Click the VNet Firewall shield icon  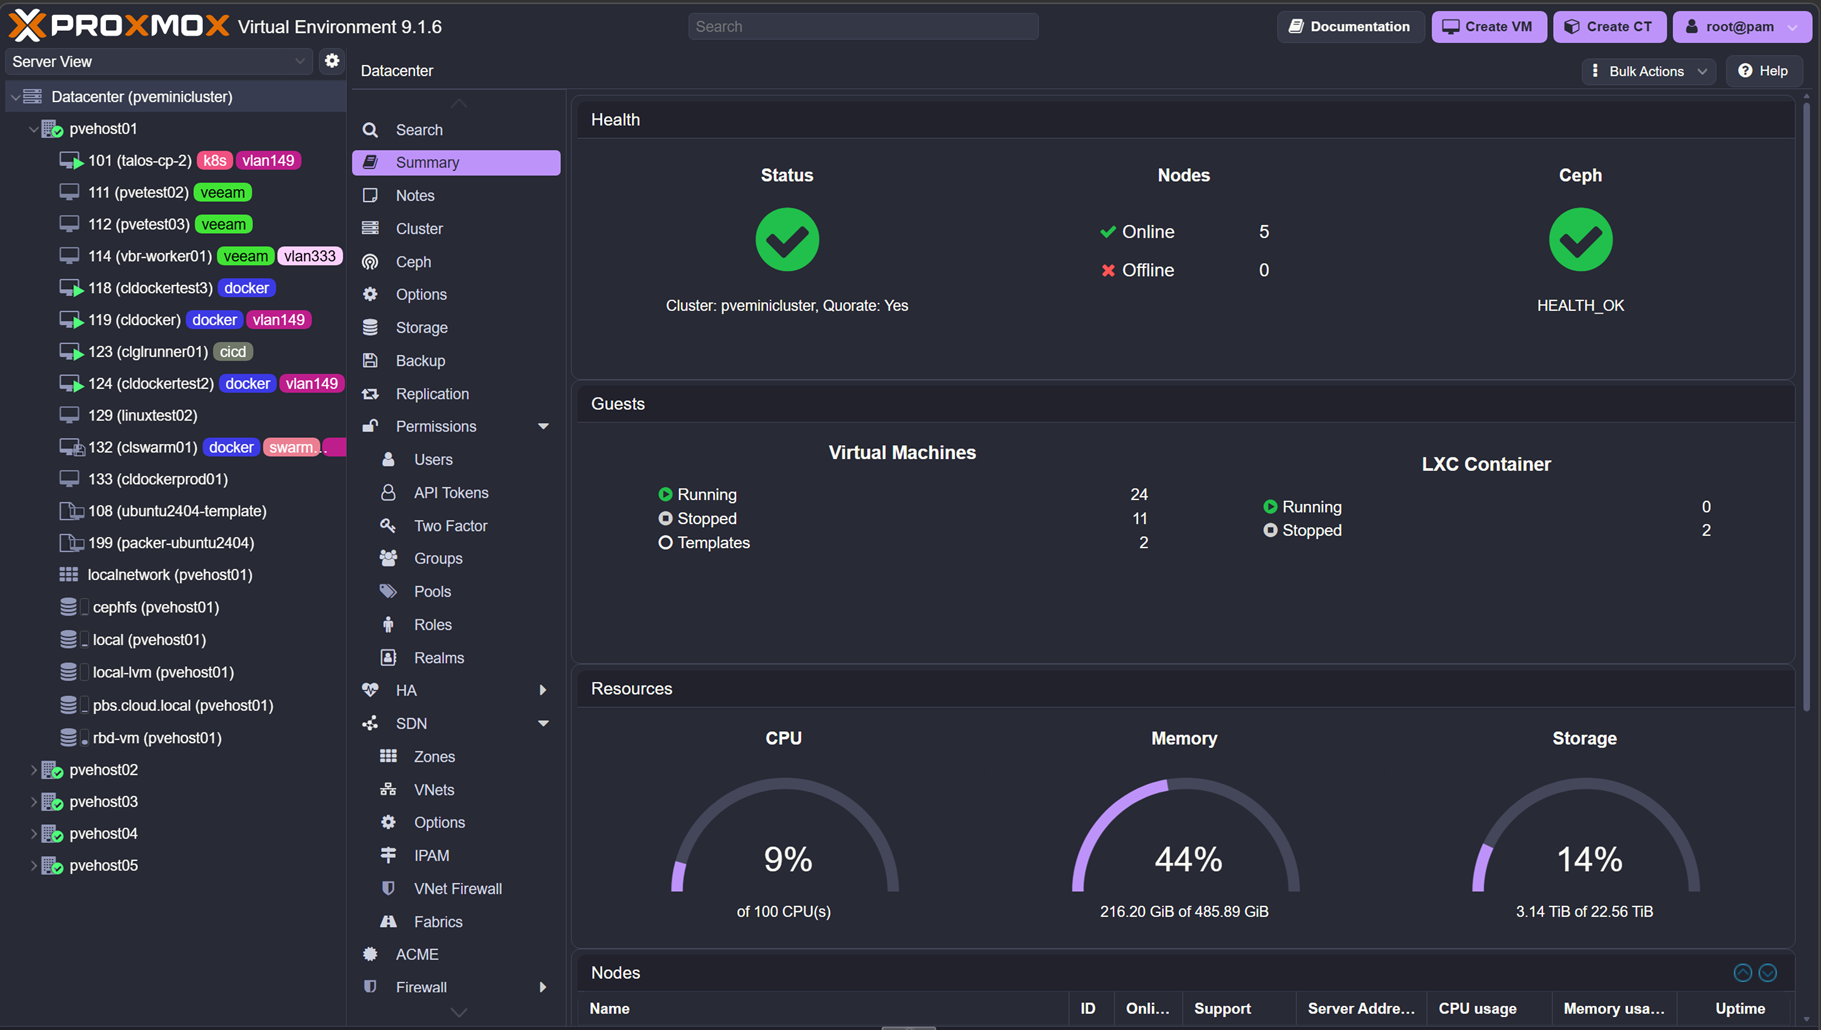coord(388,888)
